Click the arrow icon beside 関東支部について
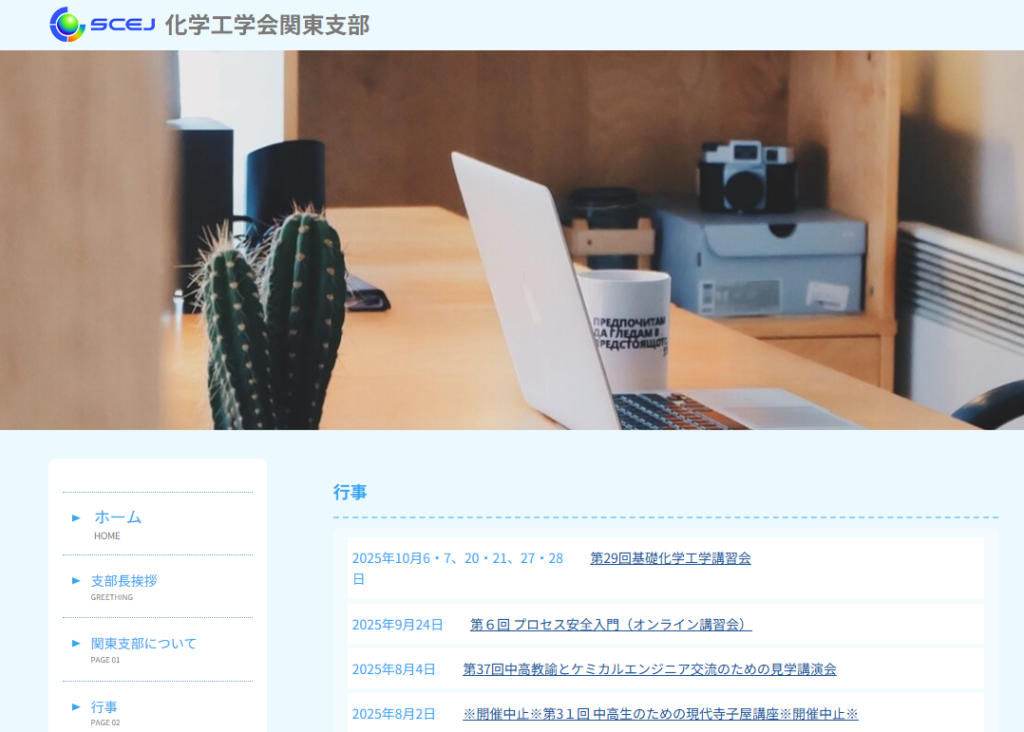This screenshot has height=732, width=1024. point(76,644)
